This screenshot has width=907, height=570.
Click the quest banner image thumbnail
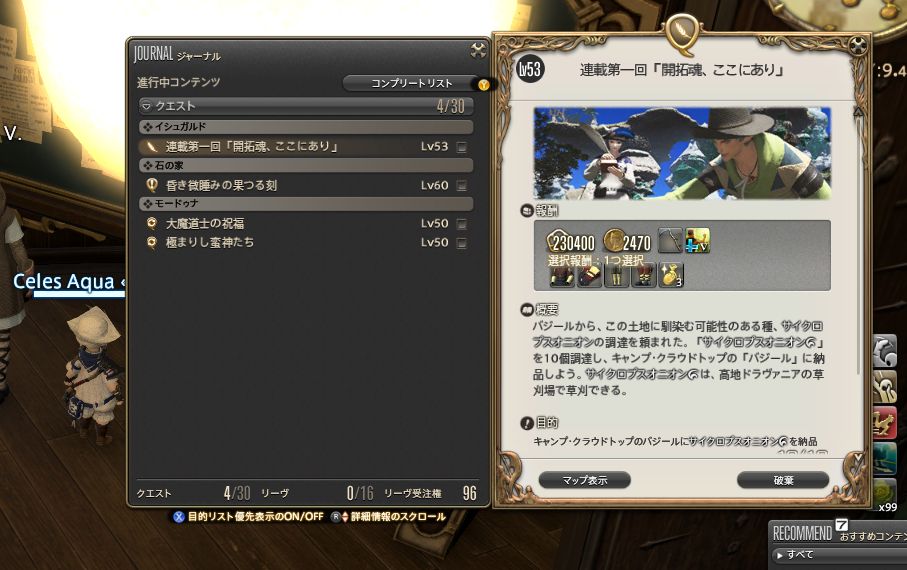point(682,153)
